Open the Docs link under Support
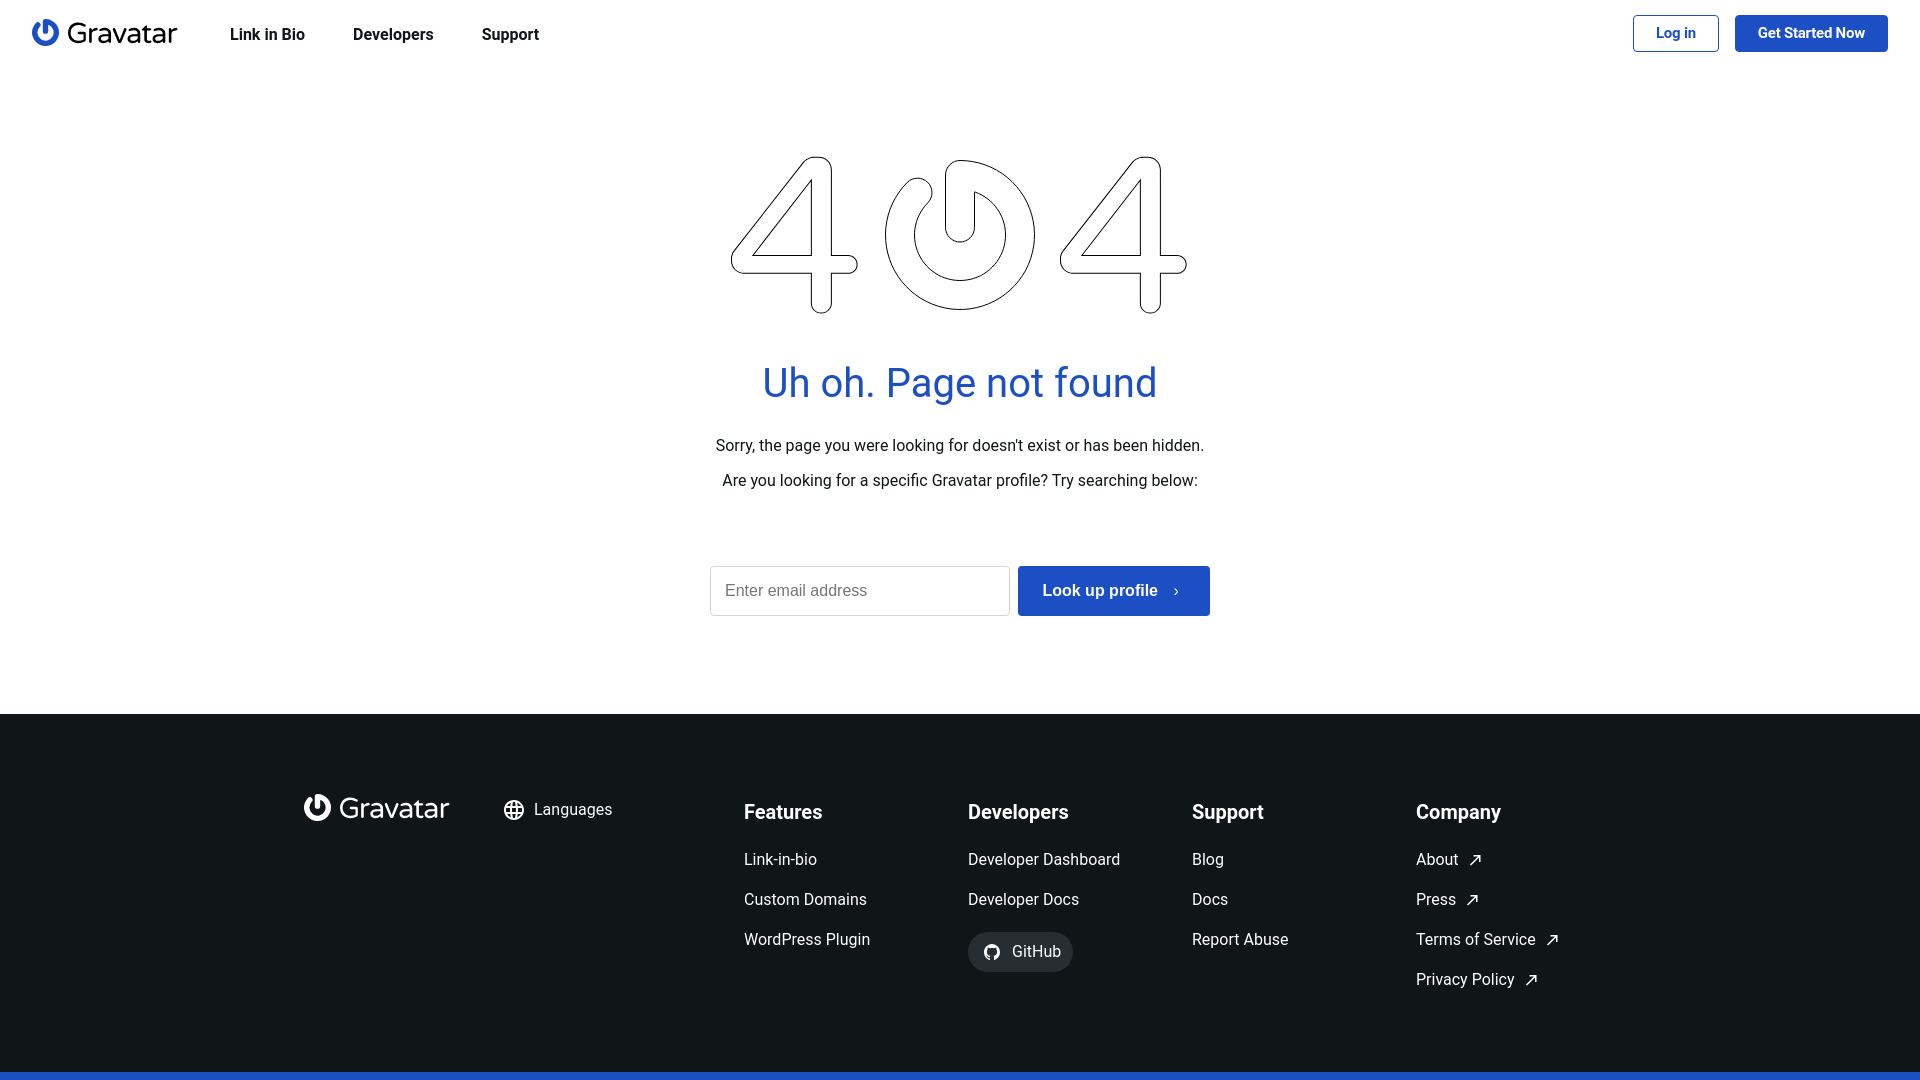 1210,900
